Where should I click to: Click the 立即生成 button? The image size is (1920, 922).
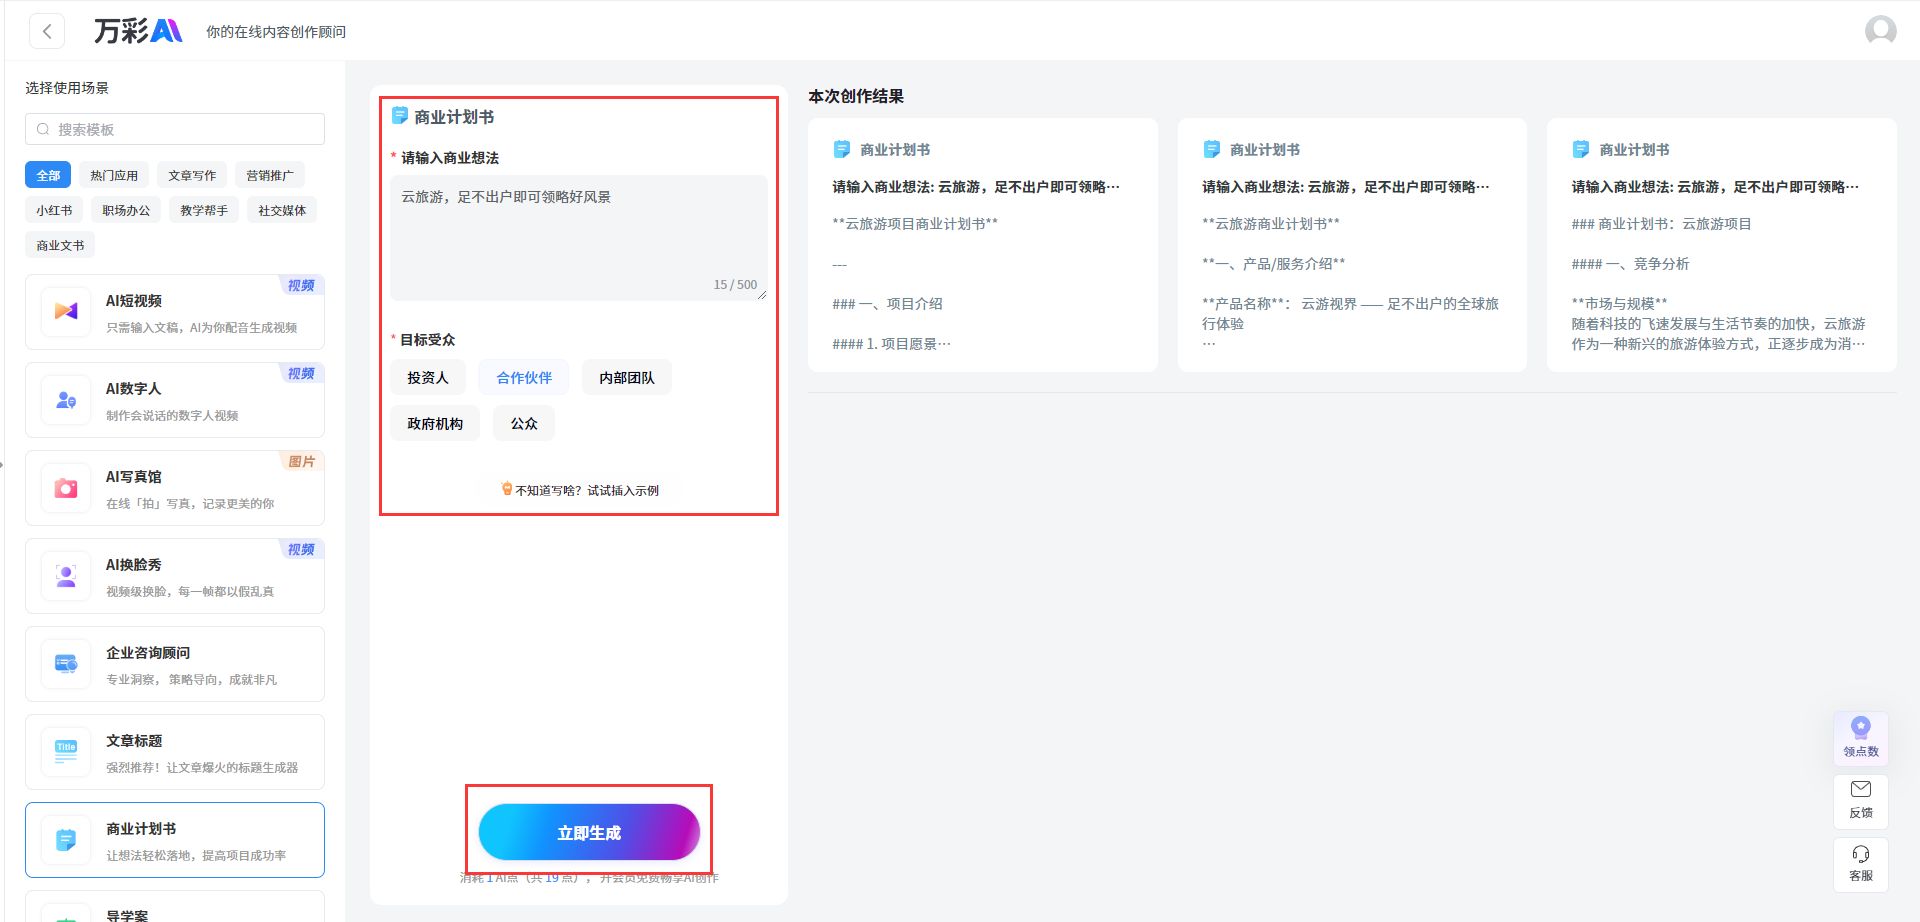click(589, 832)
